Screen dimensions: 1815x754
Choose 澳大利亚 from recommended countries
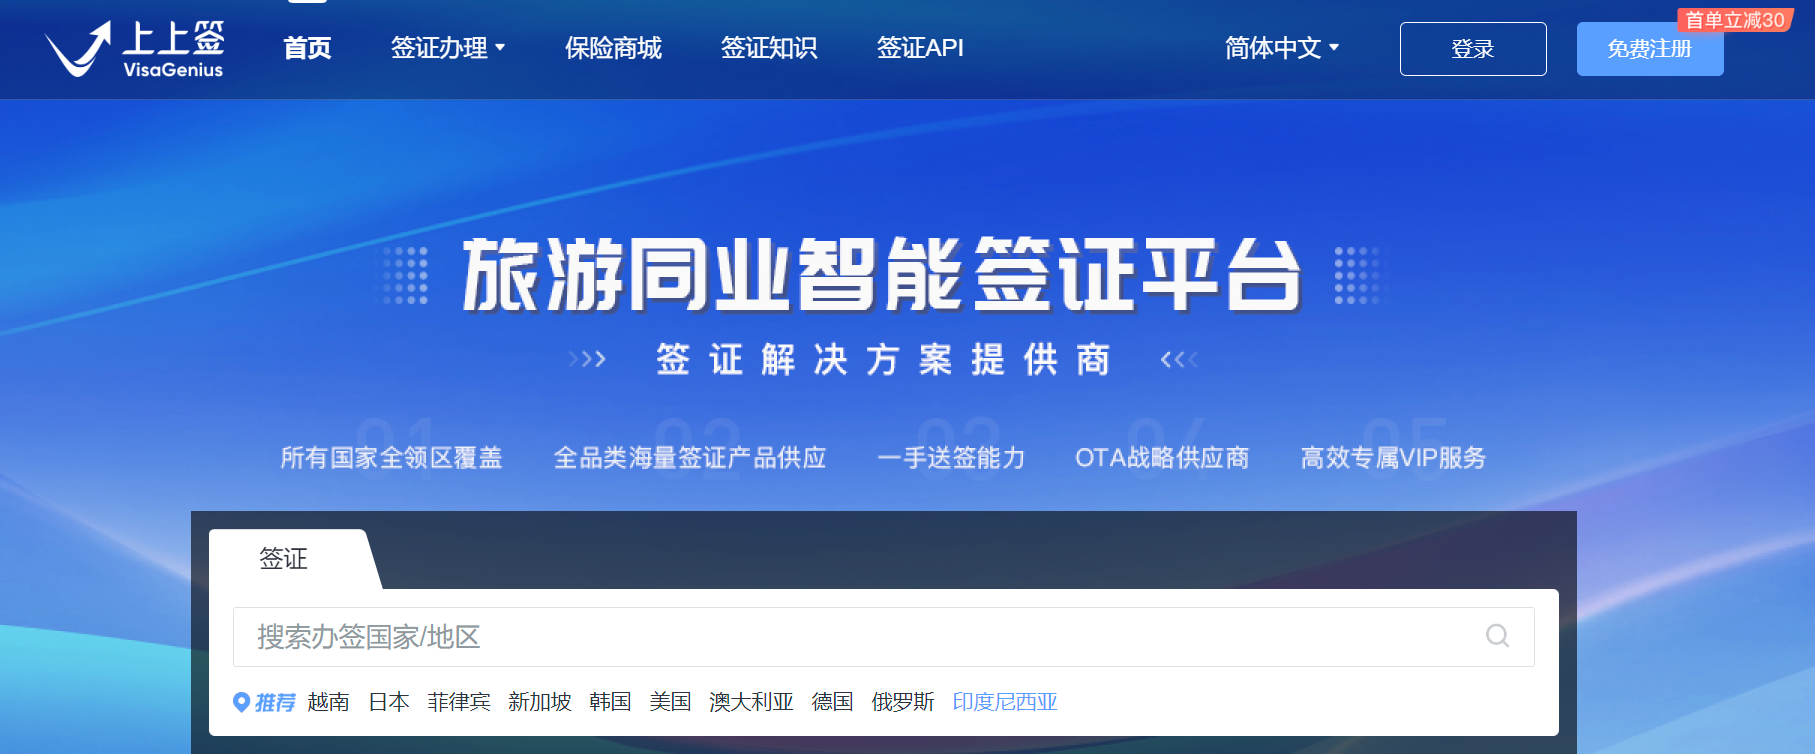pos(751,702)
